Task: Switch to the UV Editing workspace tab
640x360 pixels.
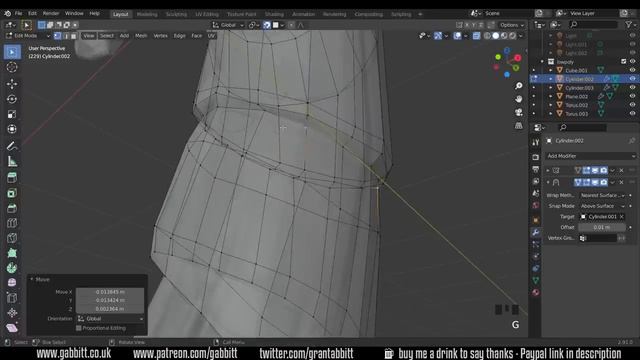Action: 207,14
